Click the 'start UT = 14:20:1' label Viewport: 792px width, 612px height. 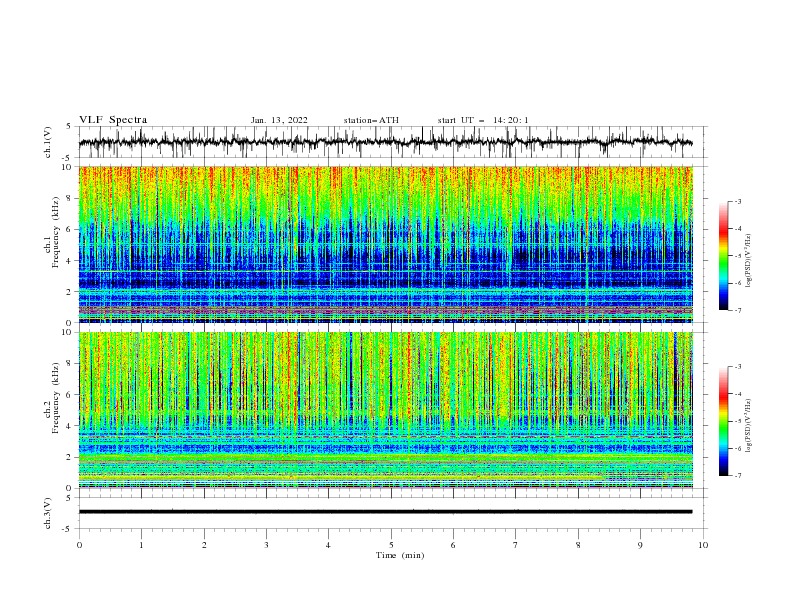pyautogui.click(x=483, y=120)
